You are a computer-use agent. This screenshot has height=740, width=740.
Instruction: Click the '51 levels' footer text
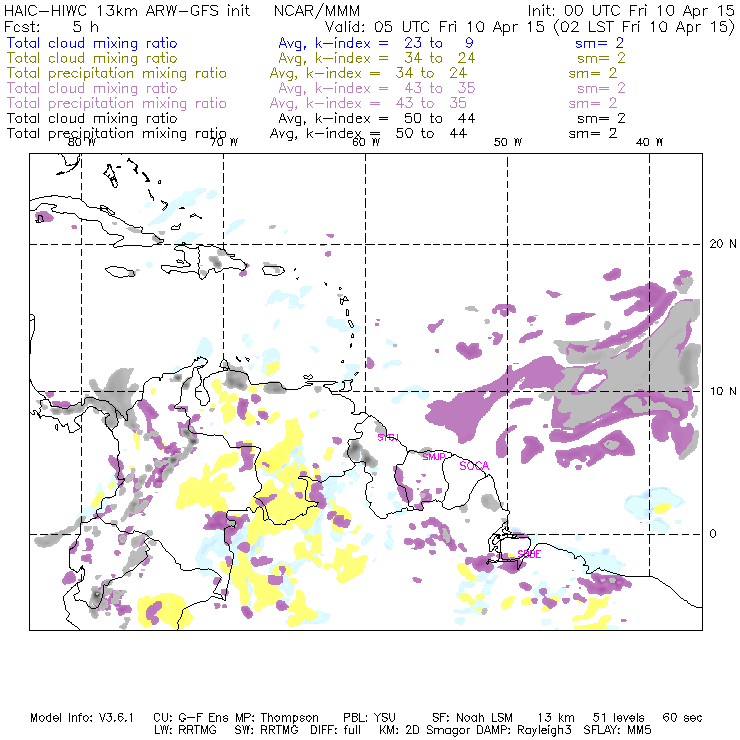click(x=619, y=718)
